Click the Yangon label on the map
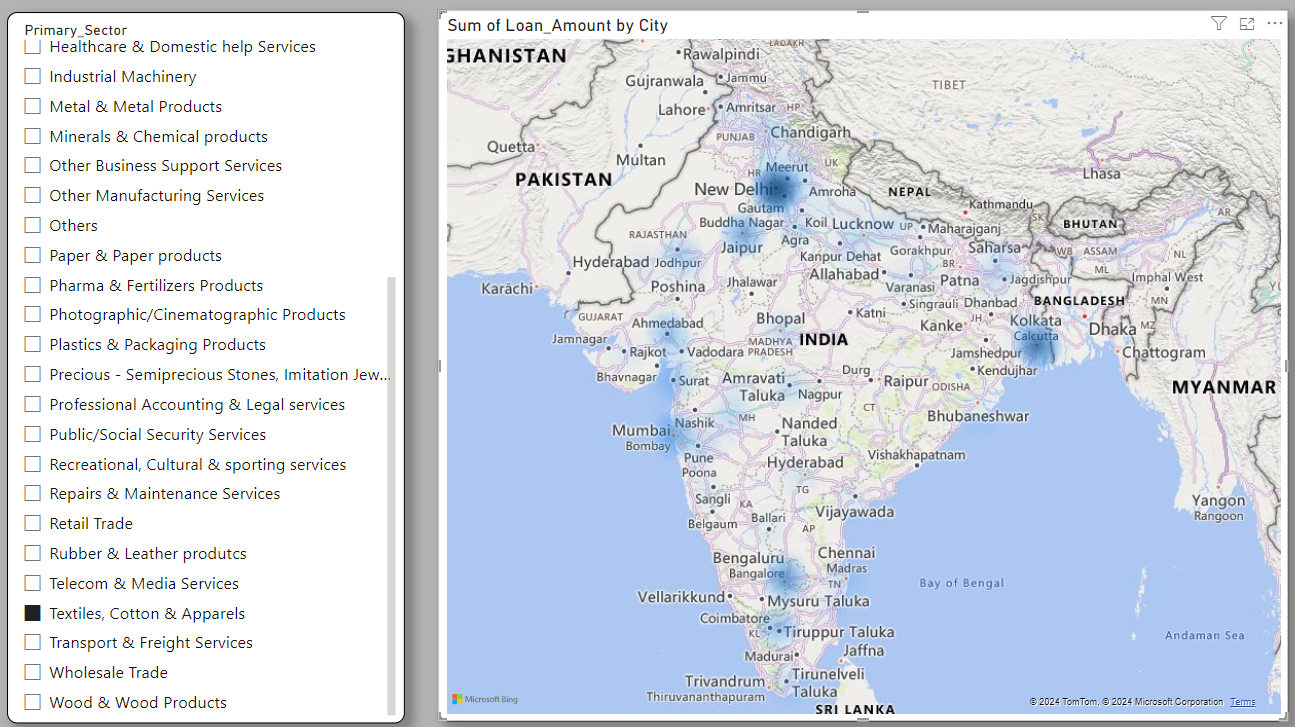1295x727 pixels. tap(1219, 501)
